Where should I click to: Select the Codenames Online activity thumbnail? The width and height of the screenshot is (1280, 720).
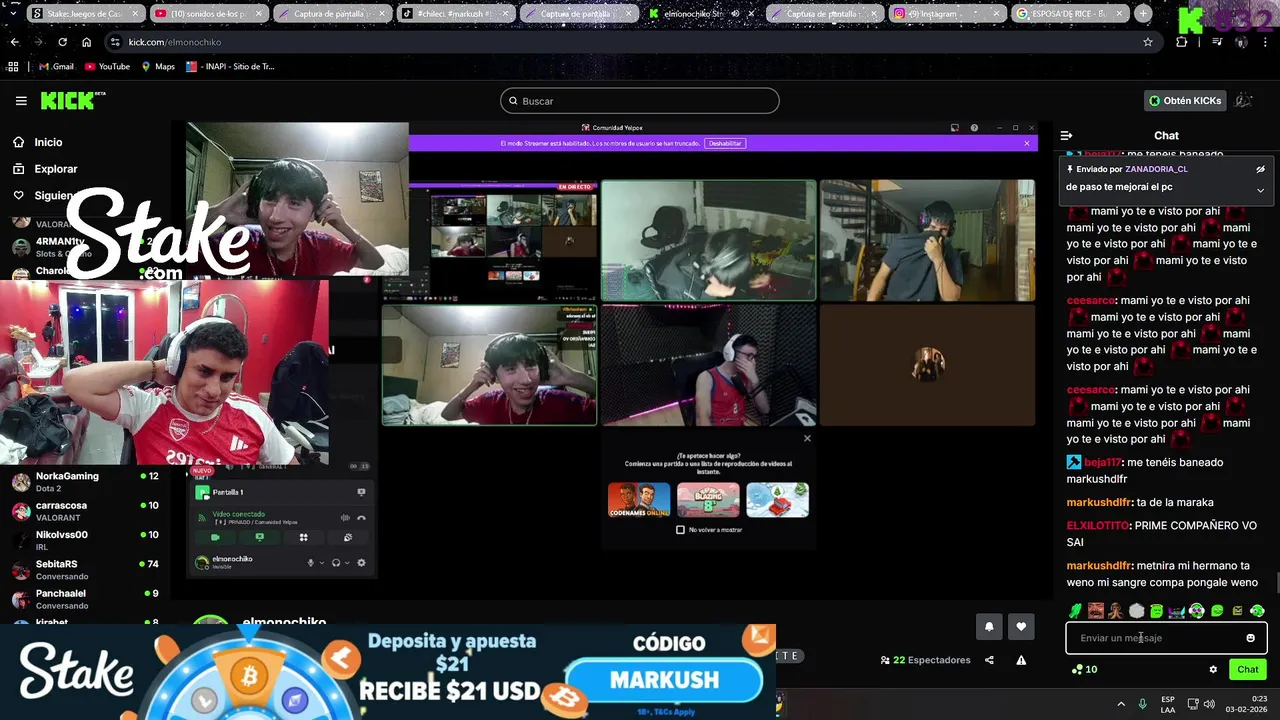click(x=639, y=500)
